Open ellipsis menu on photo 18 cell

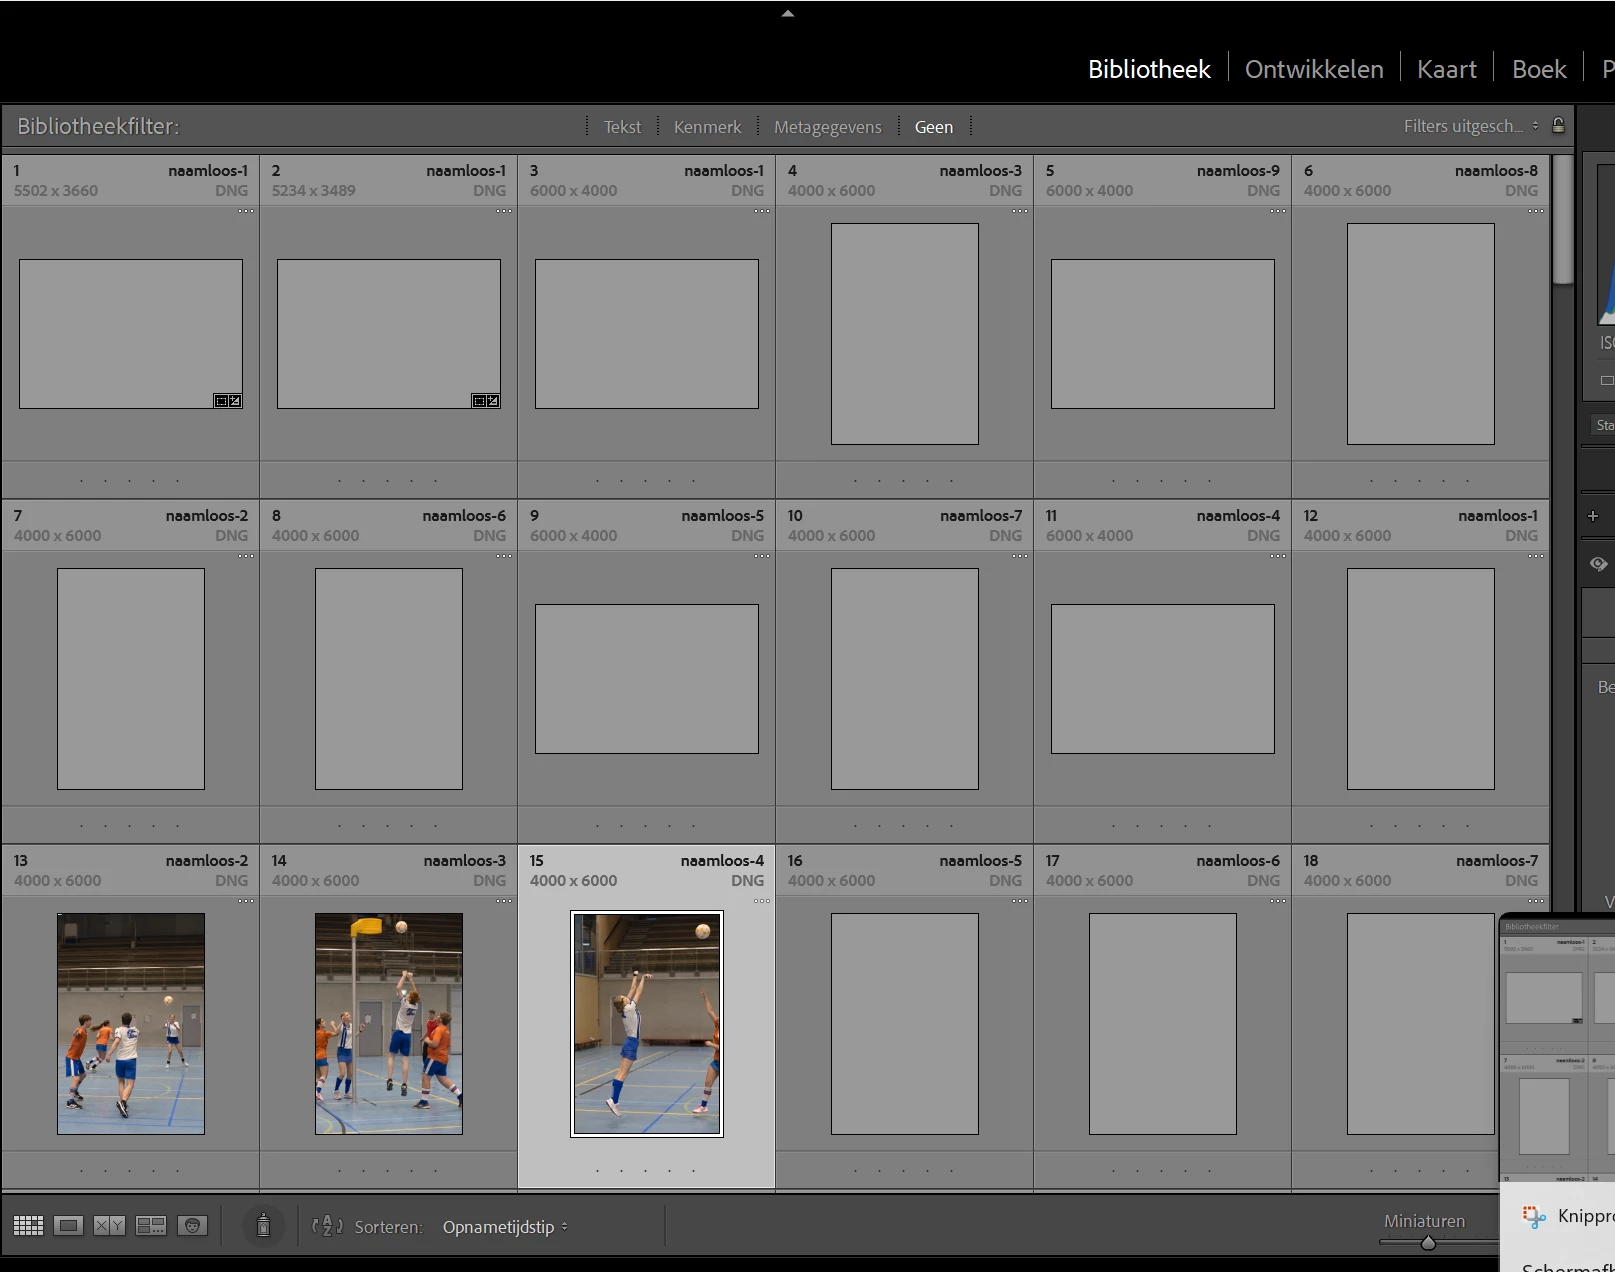pyautogui.click(x=1536, y=901)
